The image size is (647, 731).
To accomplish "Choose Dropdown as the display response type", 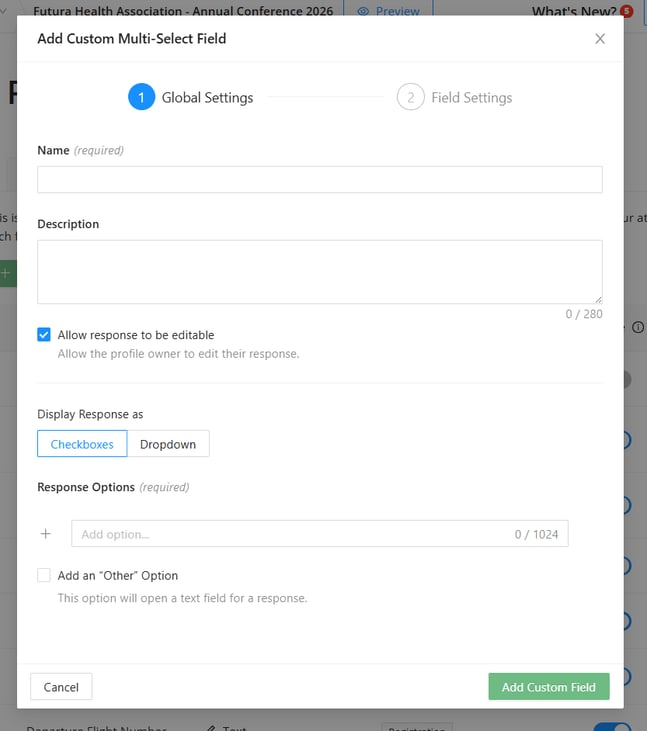I will (168, 444).
